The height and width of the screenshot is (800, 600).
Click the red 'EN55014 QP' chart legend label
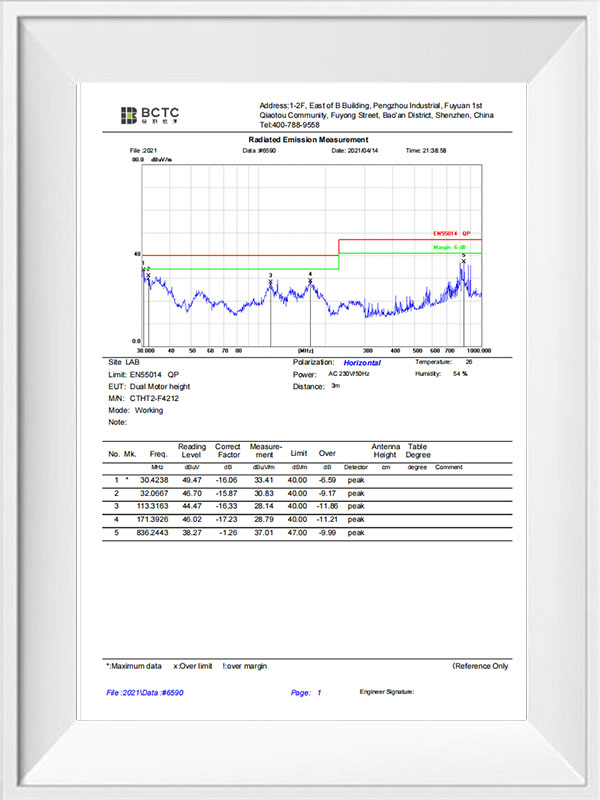(x=452, y=234)
